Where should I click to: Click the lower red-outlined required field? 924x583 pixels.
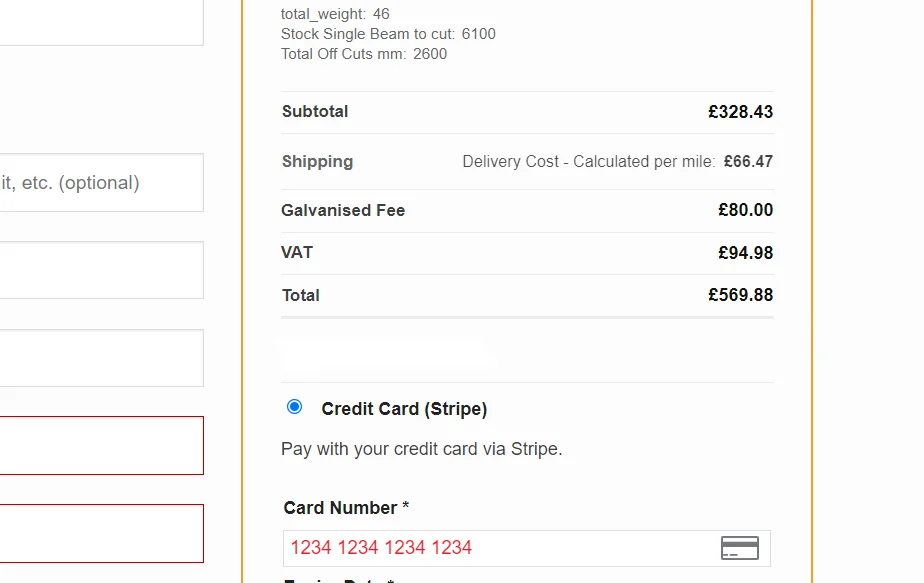pyautogui.click(x=100, y=534)
